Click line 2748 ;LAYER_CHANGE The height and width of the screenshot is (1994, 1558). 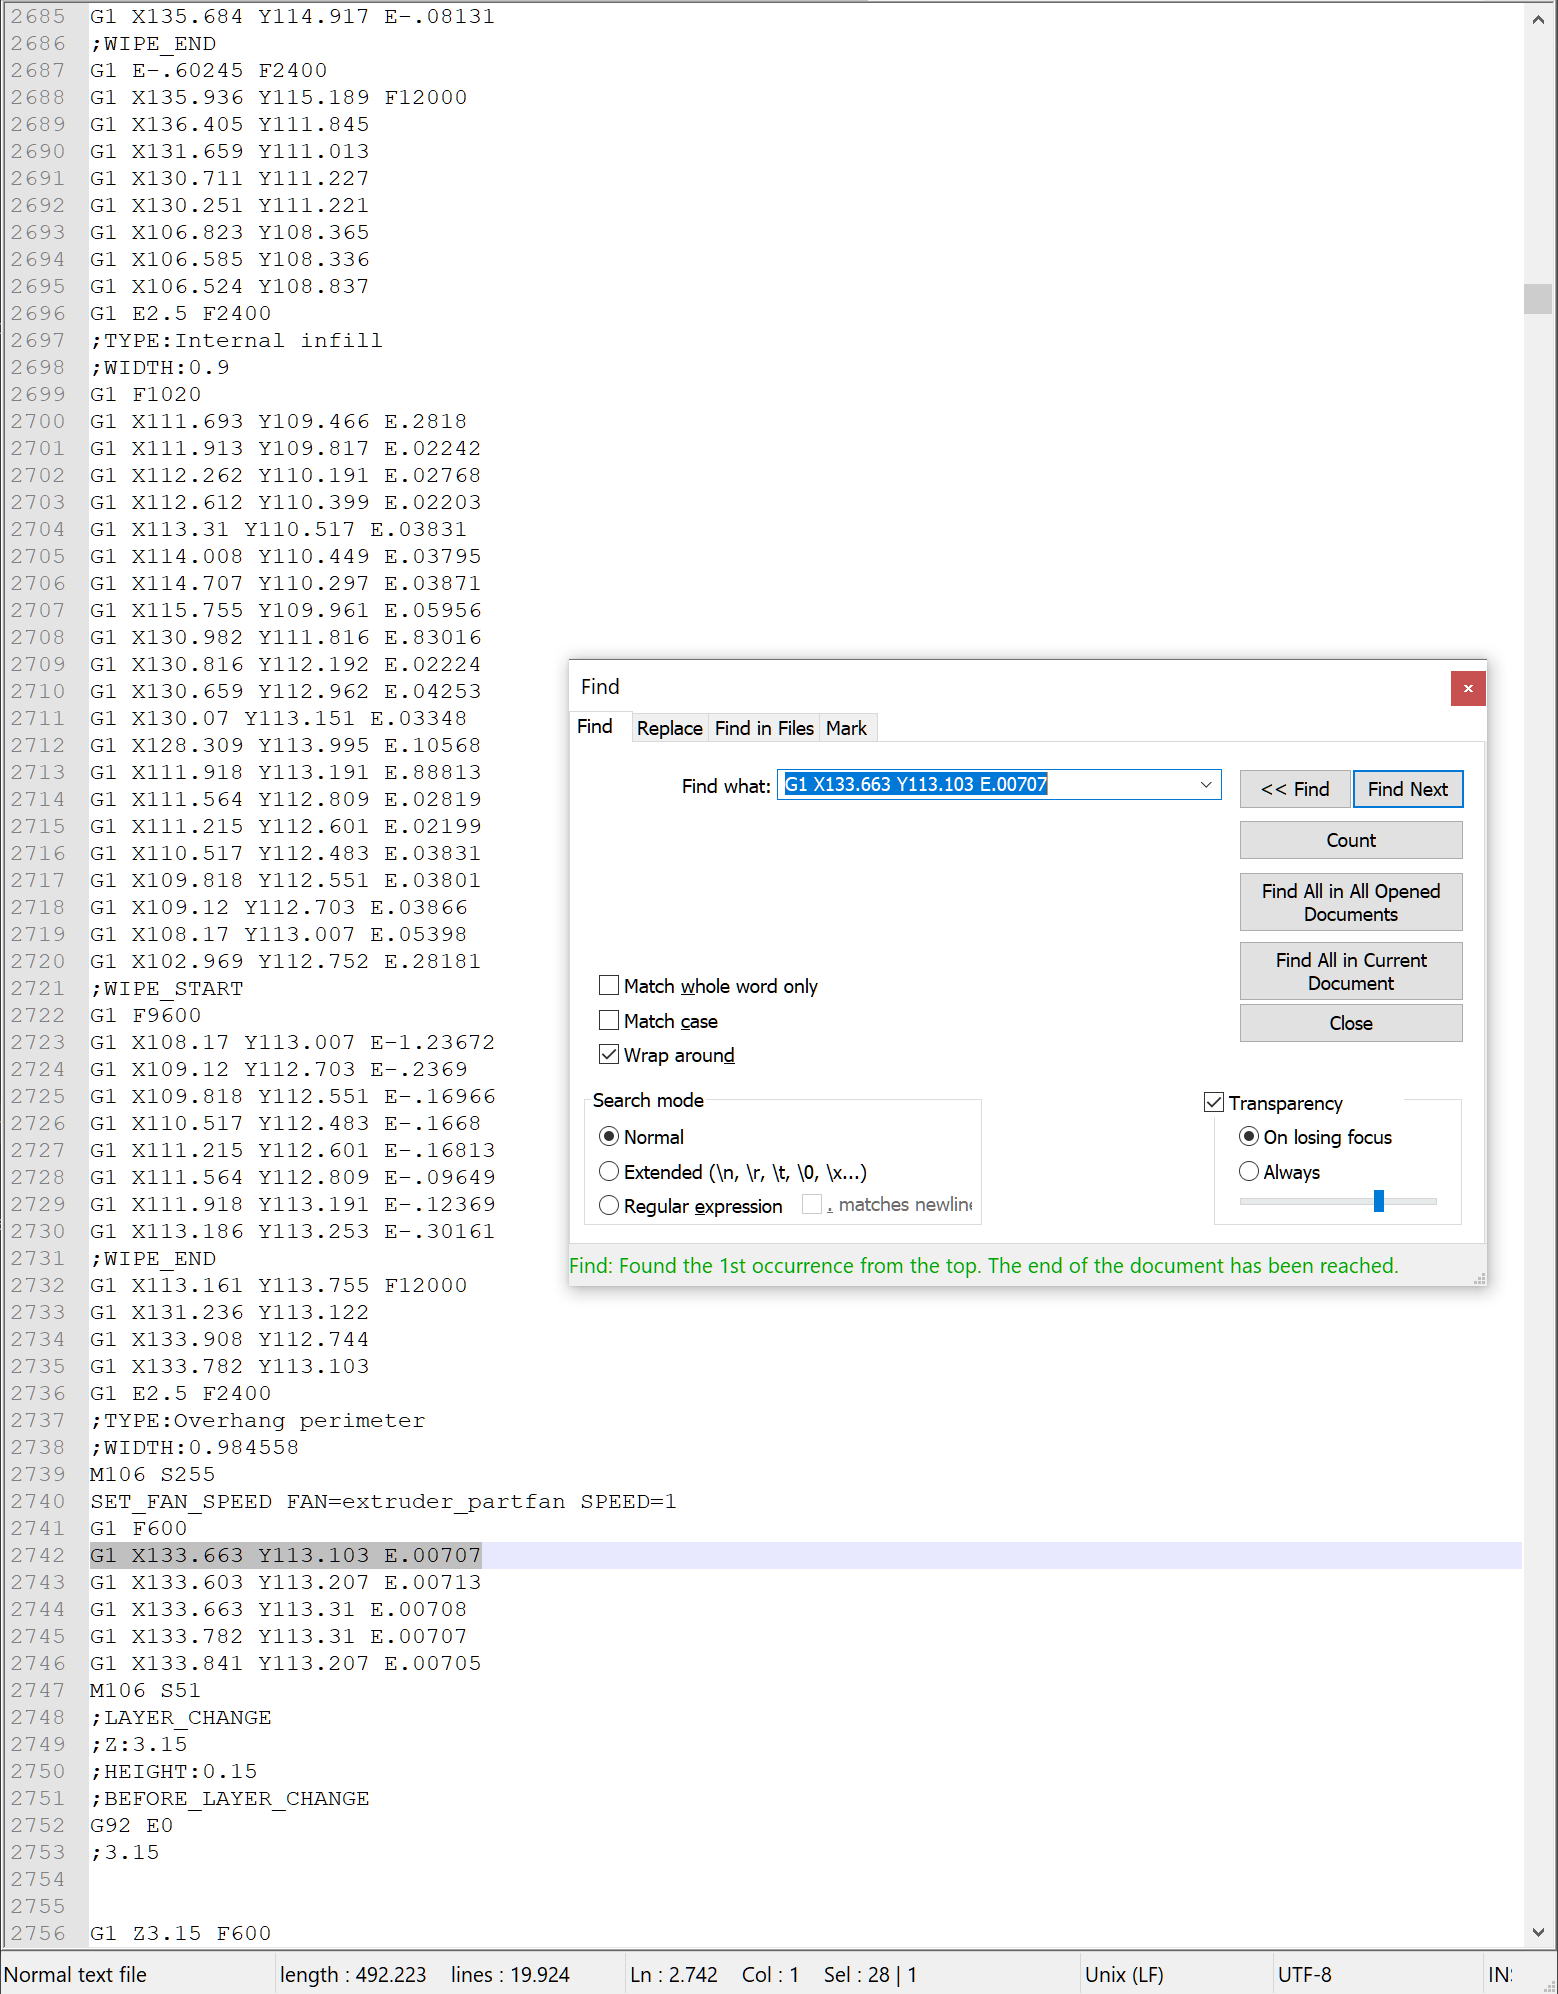[180, 1717]
